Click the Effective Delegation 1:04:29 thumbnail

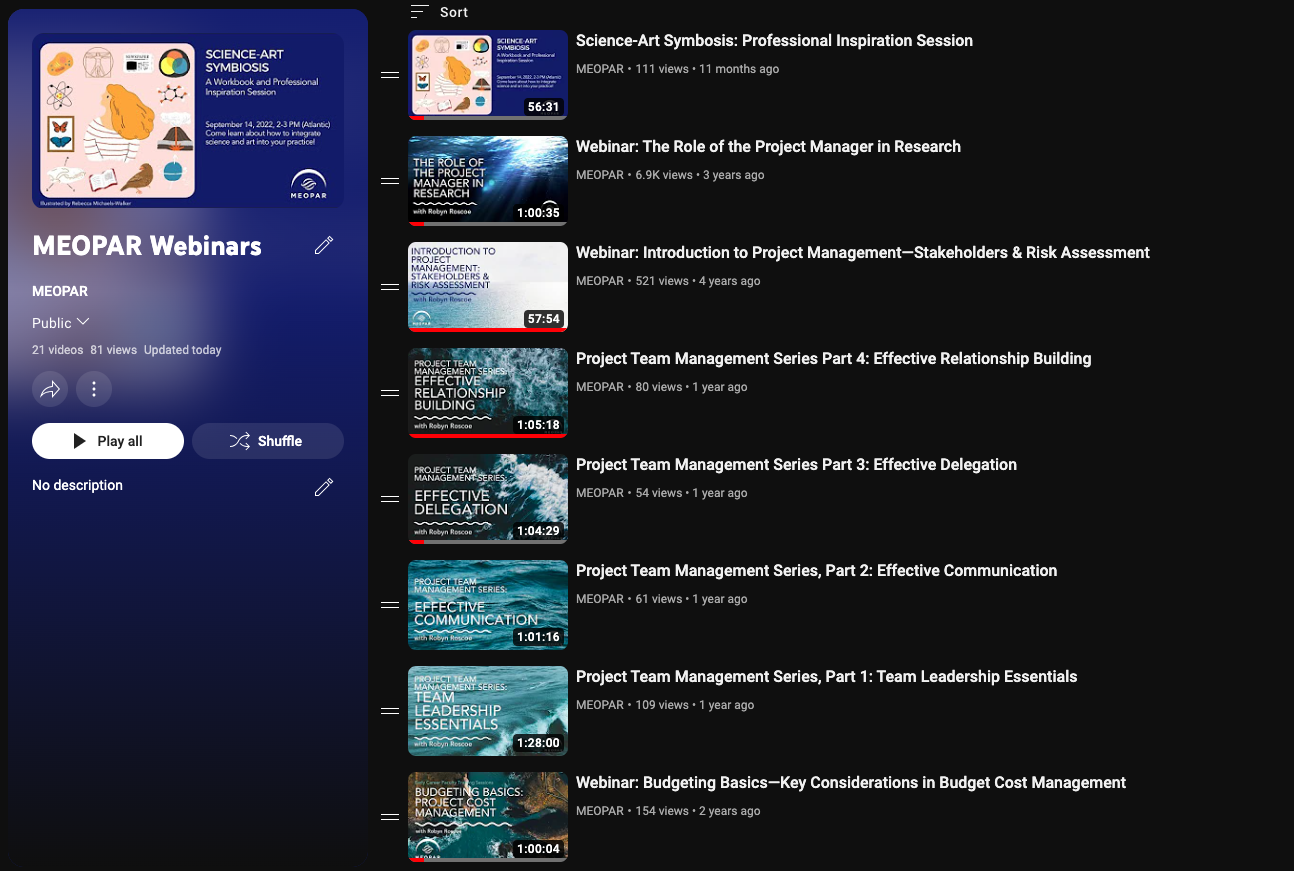(x=488, y=499)
